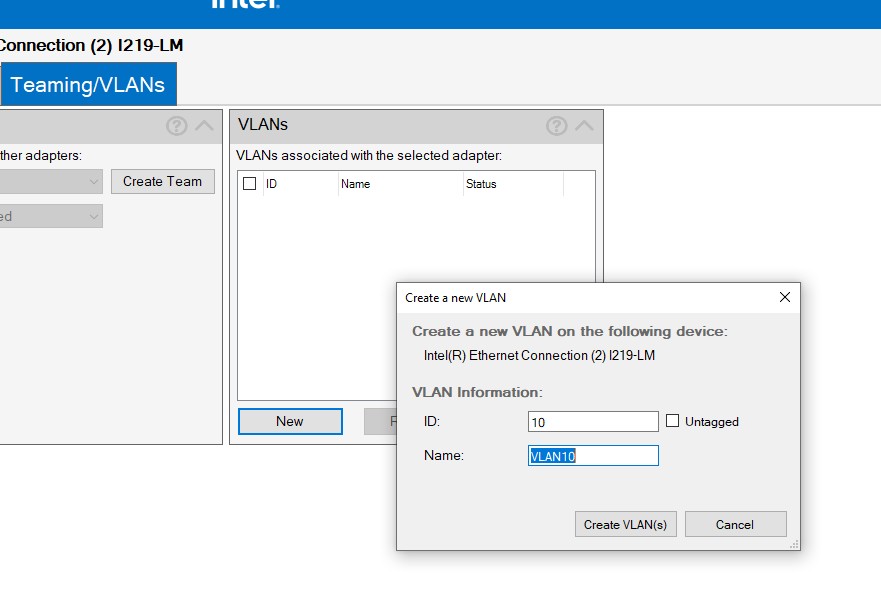Open help for the VLANs panel
Image resolution: width=881 pixels, height=597 pixels.
(x=556, y=126)
